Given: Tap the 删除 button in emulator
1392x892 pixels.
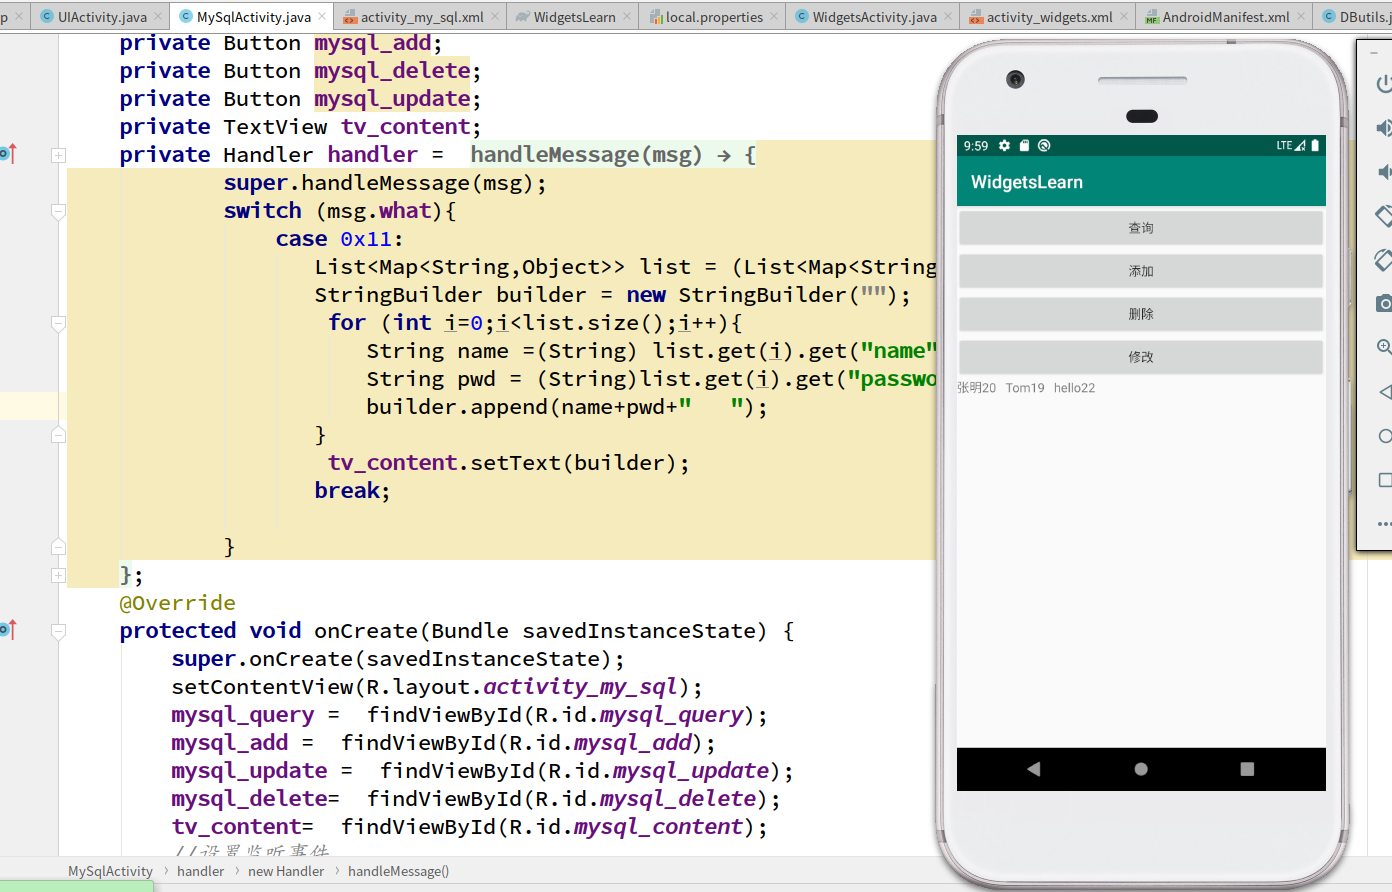Looking at the screenshot, I should 1141,314.
